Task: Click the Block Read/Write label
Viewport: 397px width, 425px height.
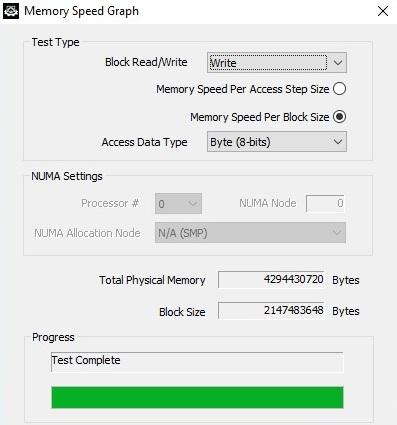Action: coord(146,62)
